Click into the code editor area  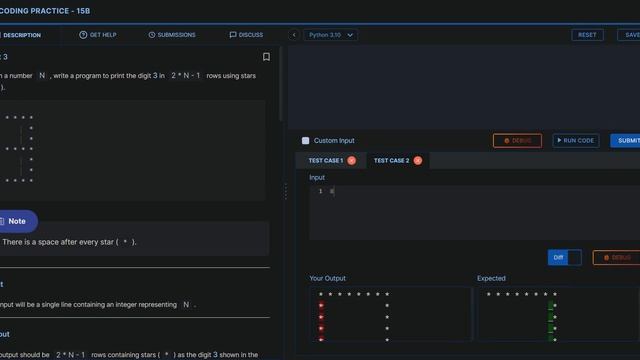point(464,87)
